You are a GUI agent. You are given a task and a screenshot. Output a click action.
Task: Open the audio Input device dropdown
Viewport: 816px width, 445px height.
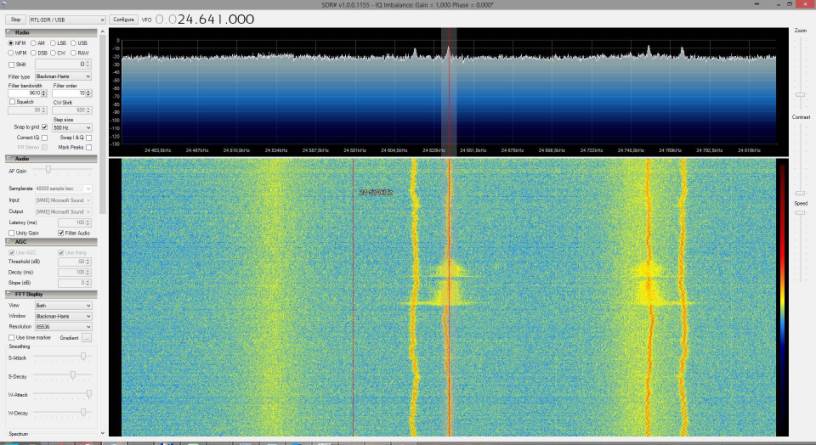point(63,200)
